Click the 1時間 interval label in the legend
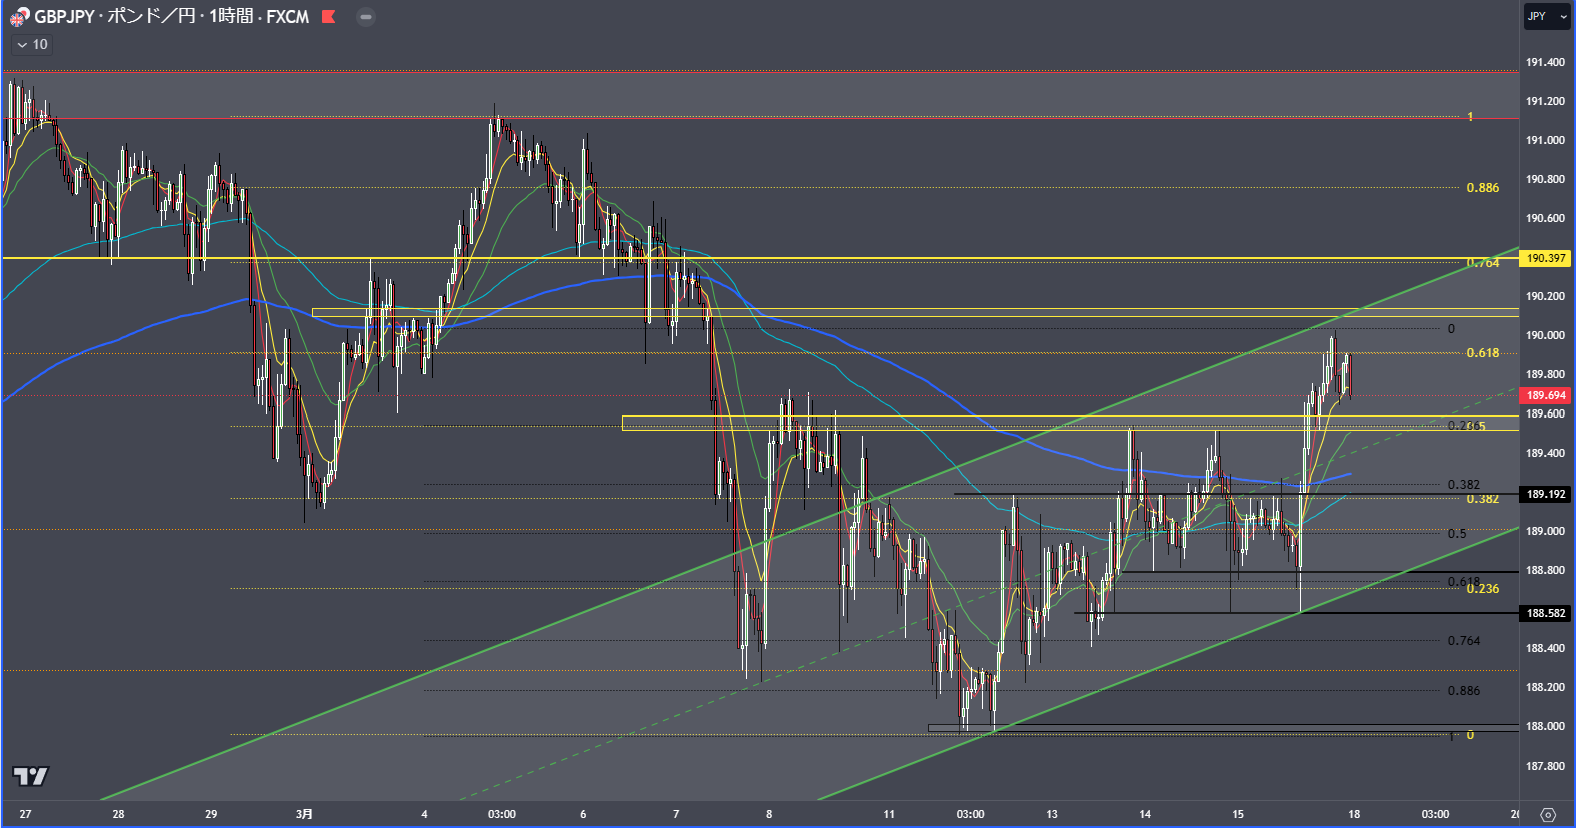Image resolution: width=1576 pixels, height=828 pixels. tap(231, 17)
